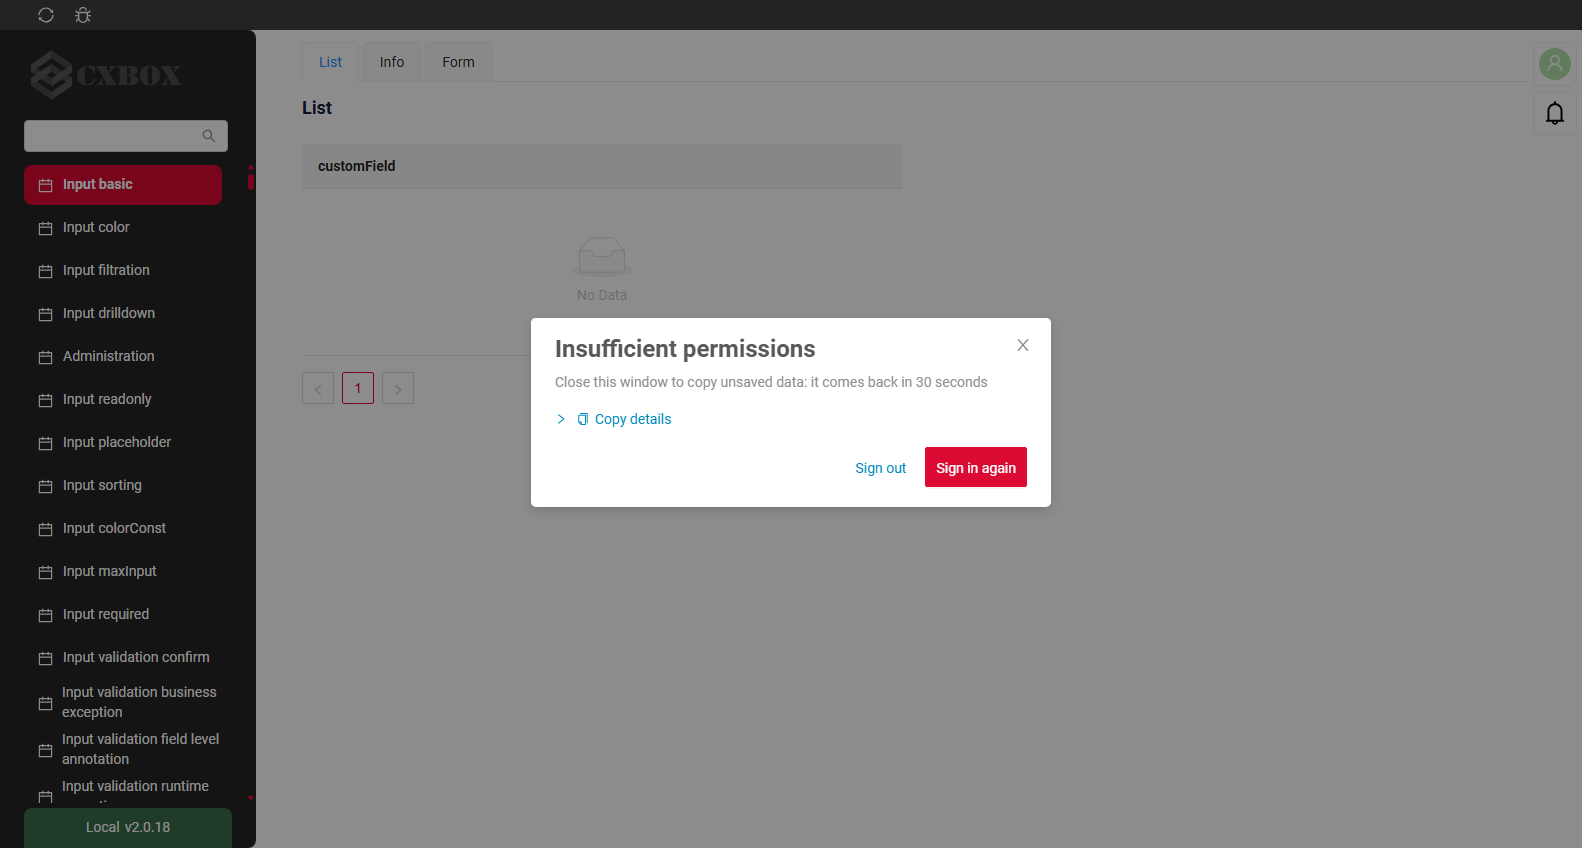Click the Input color calendar icon
The height and width of the screenshot is (848, 1582).
pyautogui.click(x=45, y=229)
